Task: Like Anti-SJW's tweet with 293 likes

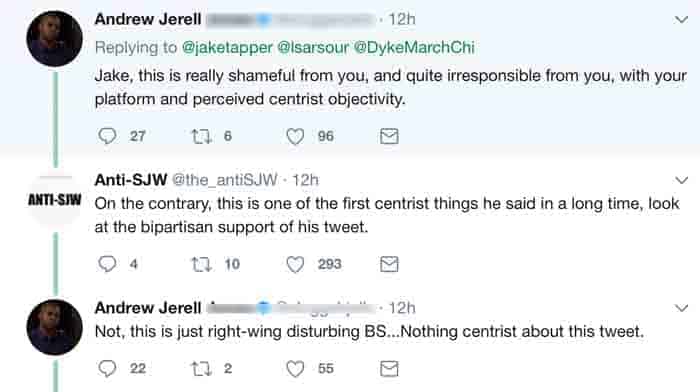Action: point(295,264)
